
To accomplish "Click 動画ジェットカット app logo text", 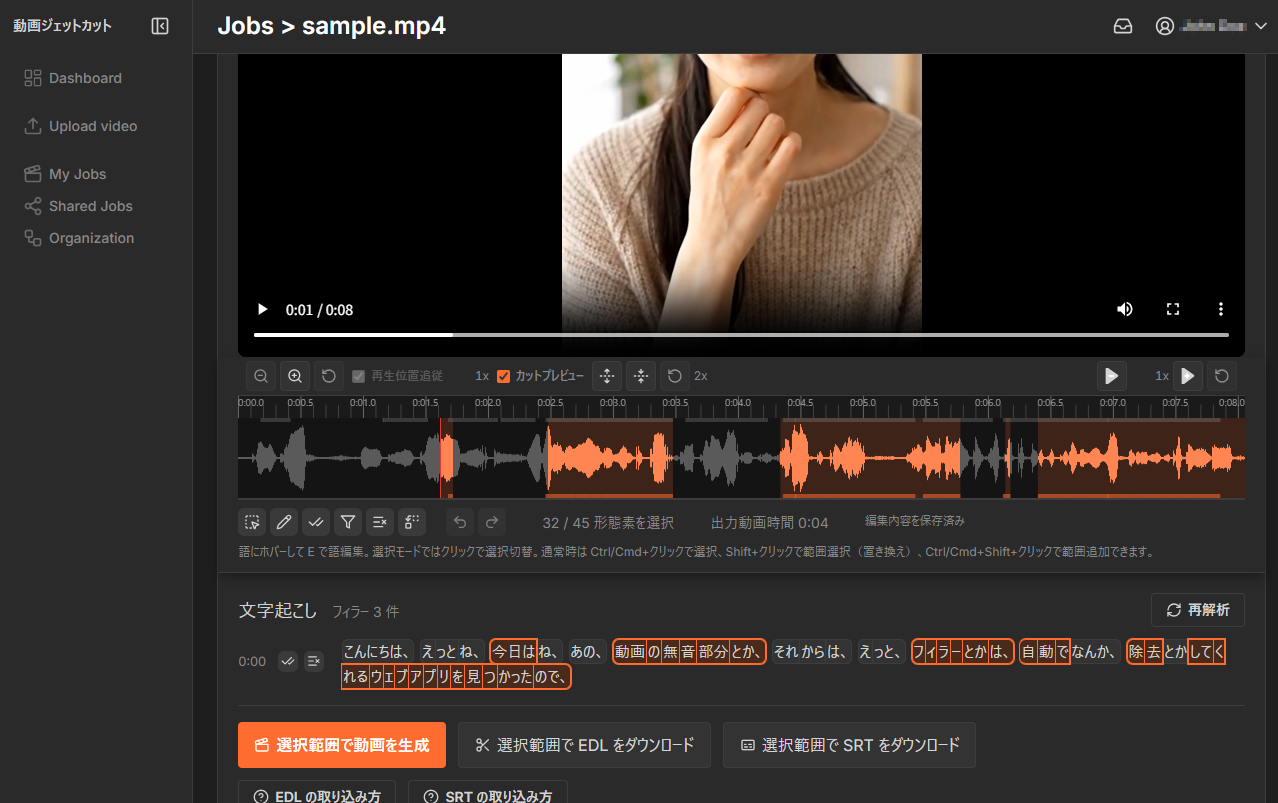I will tap(62, 26).
